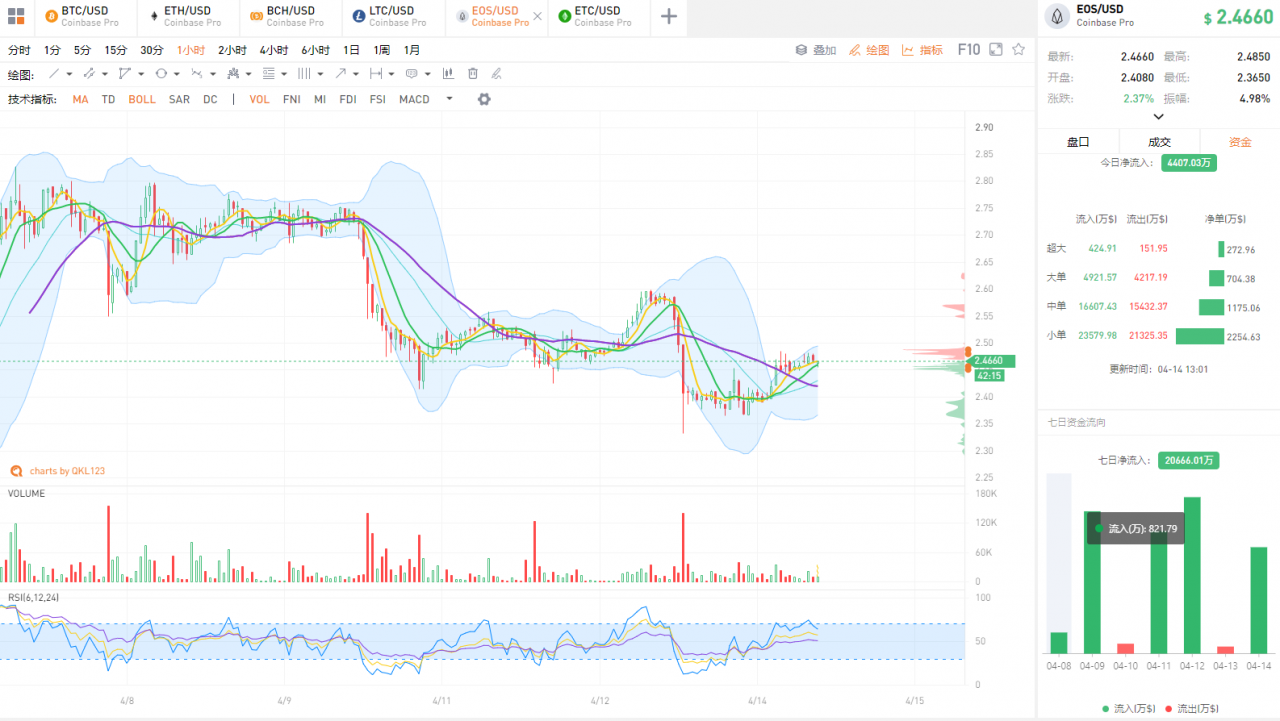Click the EOS coin logo in side panel
The width and height of the screenshot is (1280, 721).
pos(1057,16)
